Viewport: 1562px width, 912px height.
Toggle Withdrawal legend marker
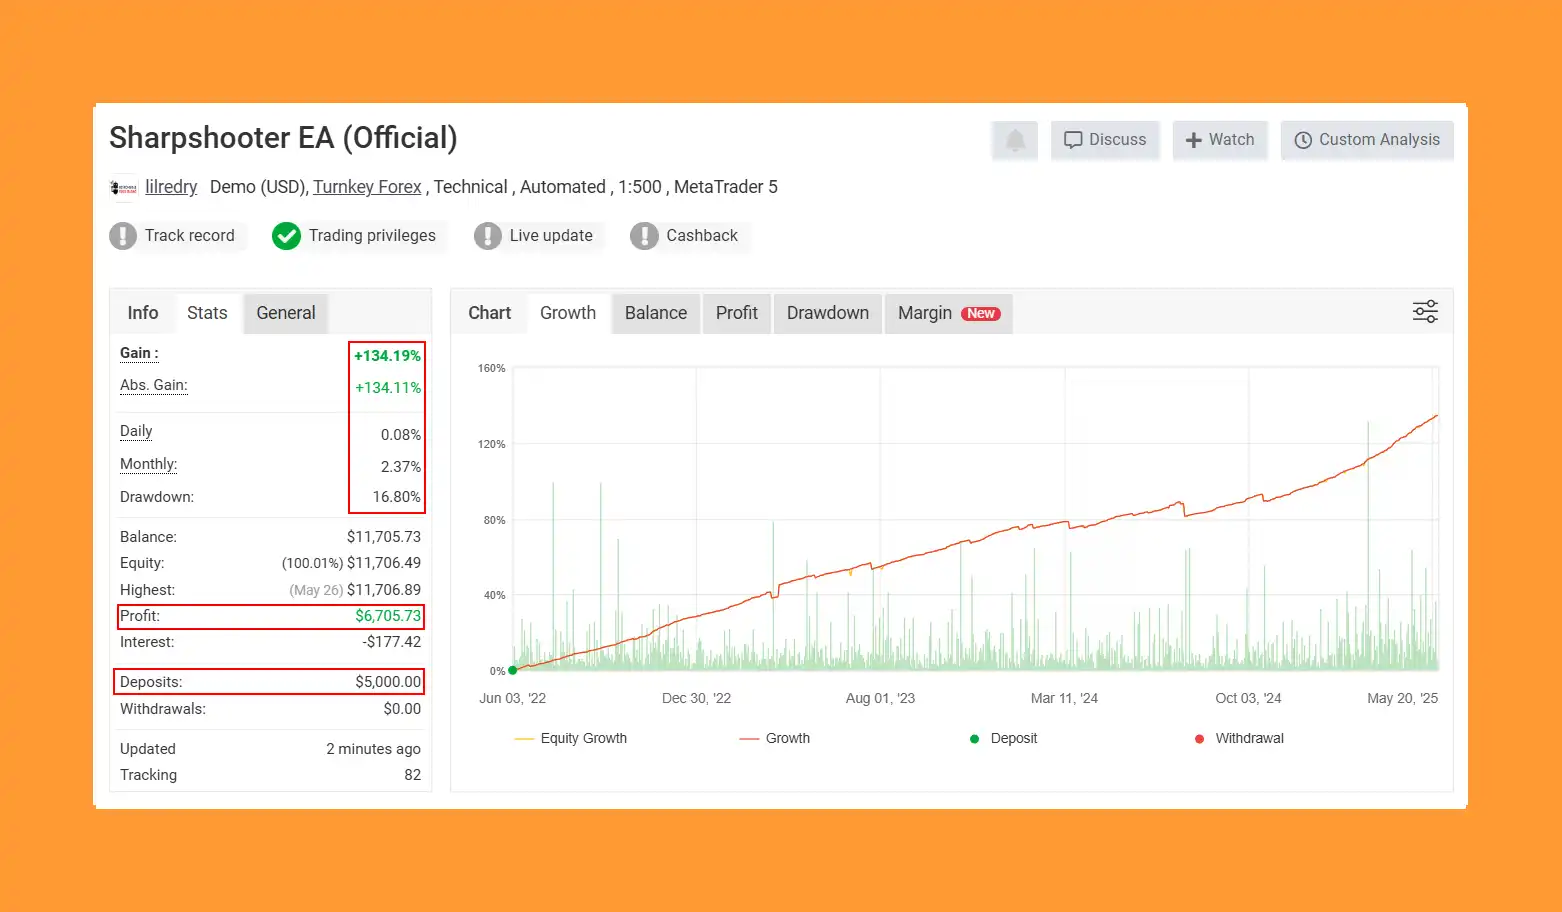pos(1239,738)
